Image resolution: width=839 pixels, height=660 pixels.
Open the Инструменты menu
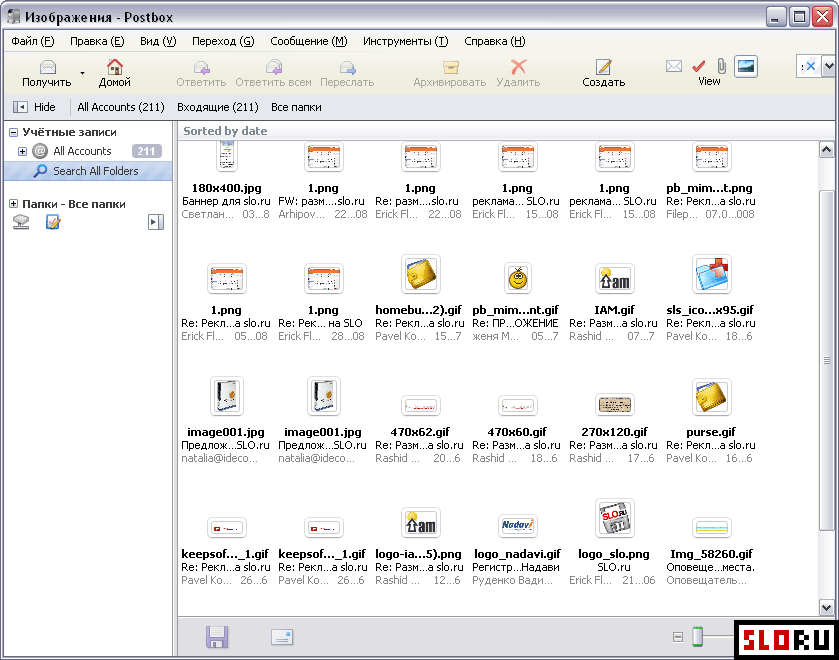point(405,41)
